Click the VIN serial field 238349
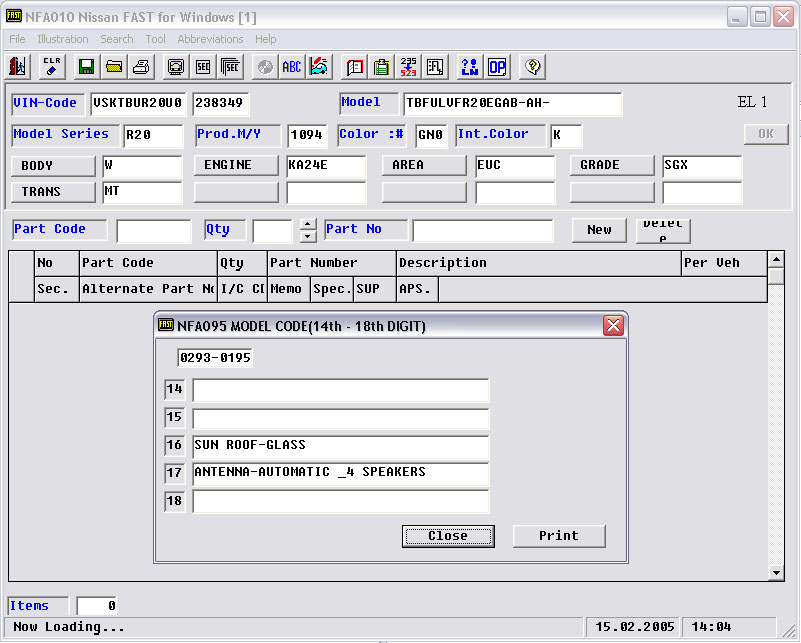 221,103
